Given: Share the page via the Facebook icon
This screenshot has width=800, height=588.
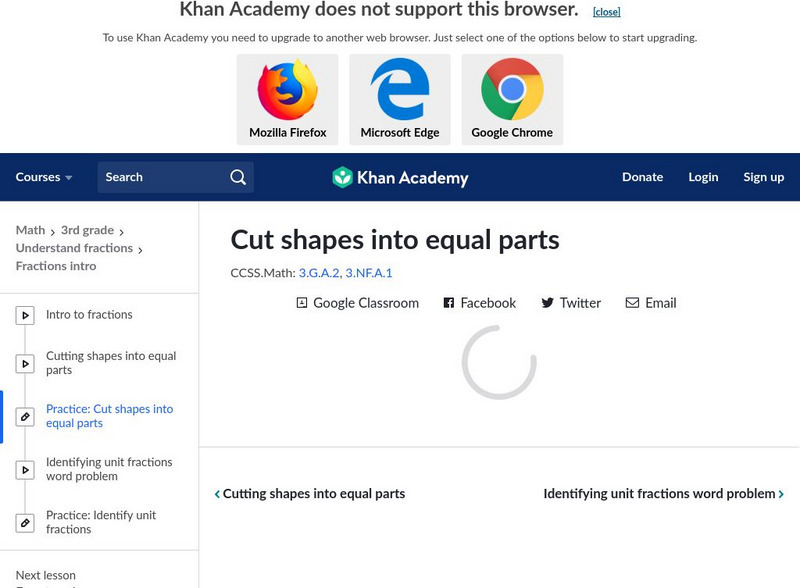Looking at the screenshot, I should click(x=449, y=303).
